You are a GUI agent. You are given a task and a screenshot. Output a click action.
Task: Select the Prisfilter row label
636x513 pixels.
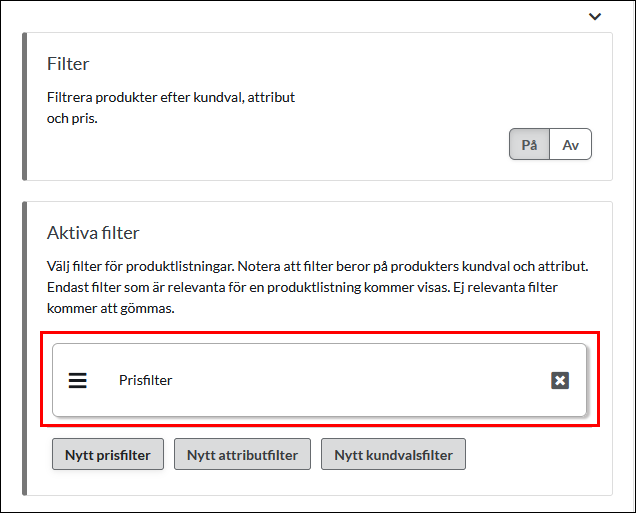click(x=145, y=380)
